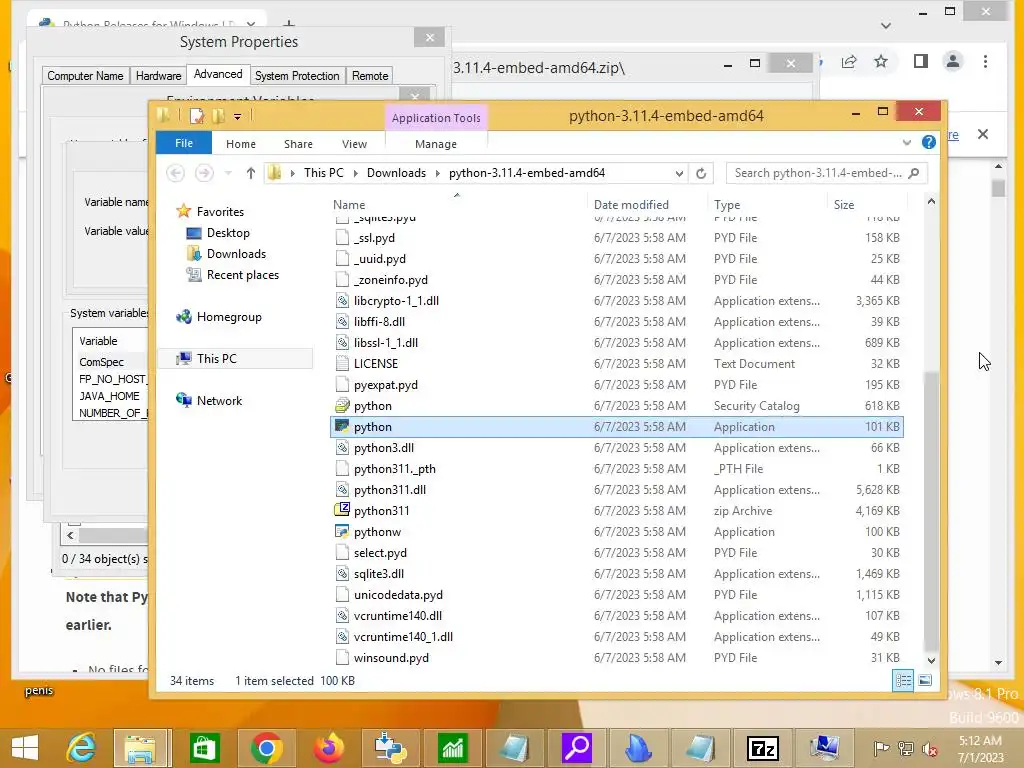This screenshot has height=768, width=1024.
Task: Click the Explorer file list scrollbar thumb
Action: [931, 509]
